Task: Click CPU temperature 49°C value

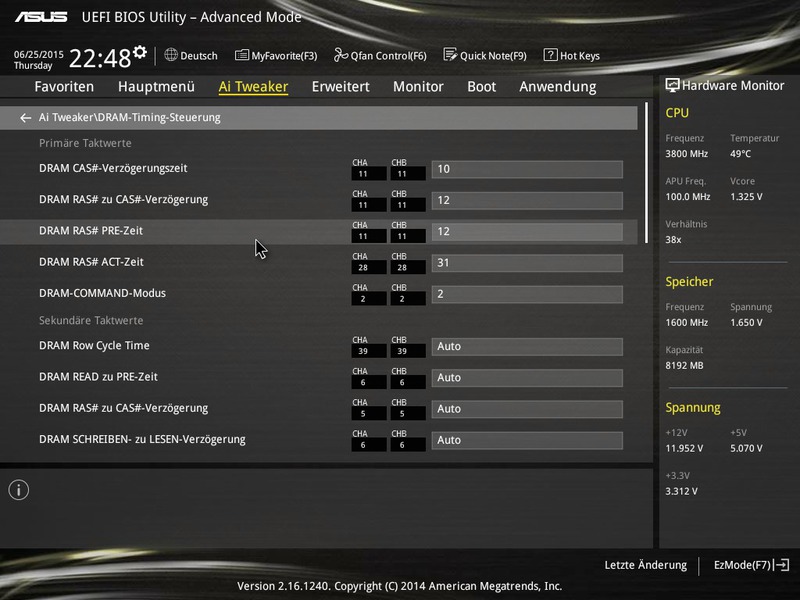Action: (740, 154)
